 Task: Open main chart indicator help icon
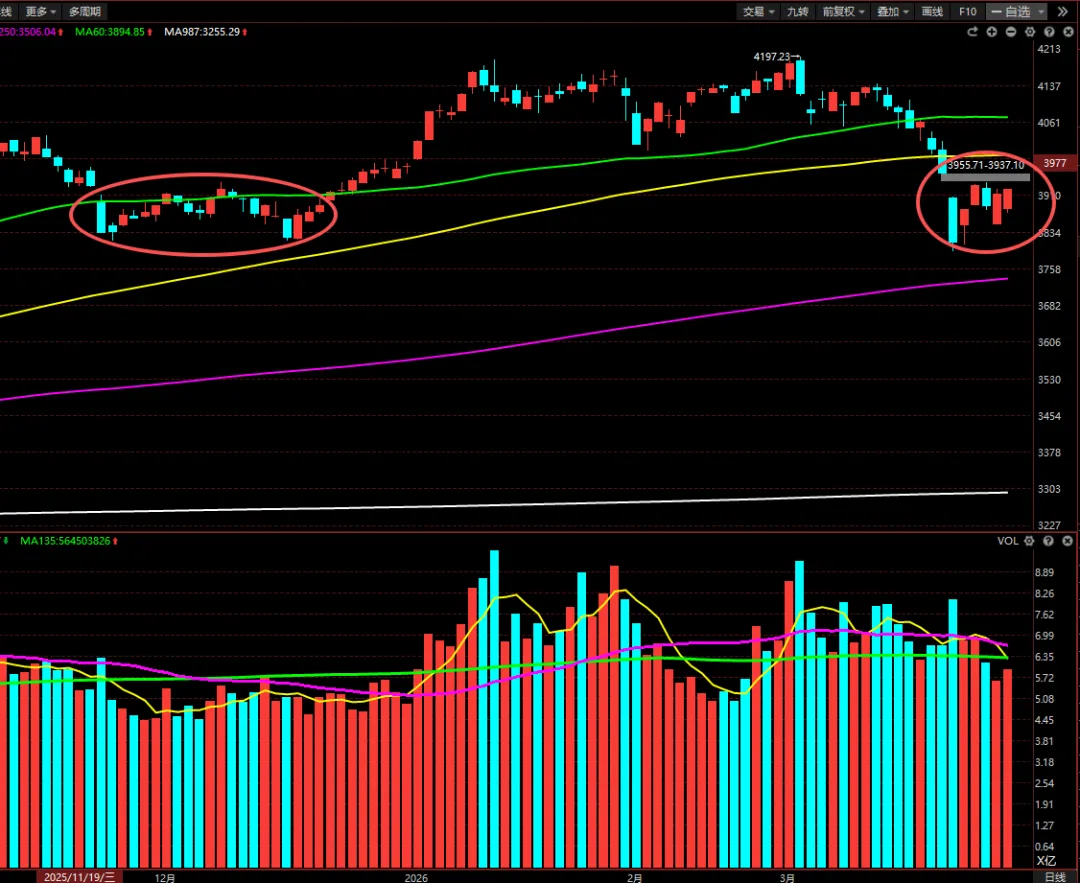1050,32
